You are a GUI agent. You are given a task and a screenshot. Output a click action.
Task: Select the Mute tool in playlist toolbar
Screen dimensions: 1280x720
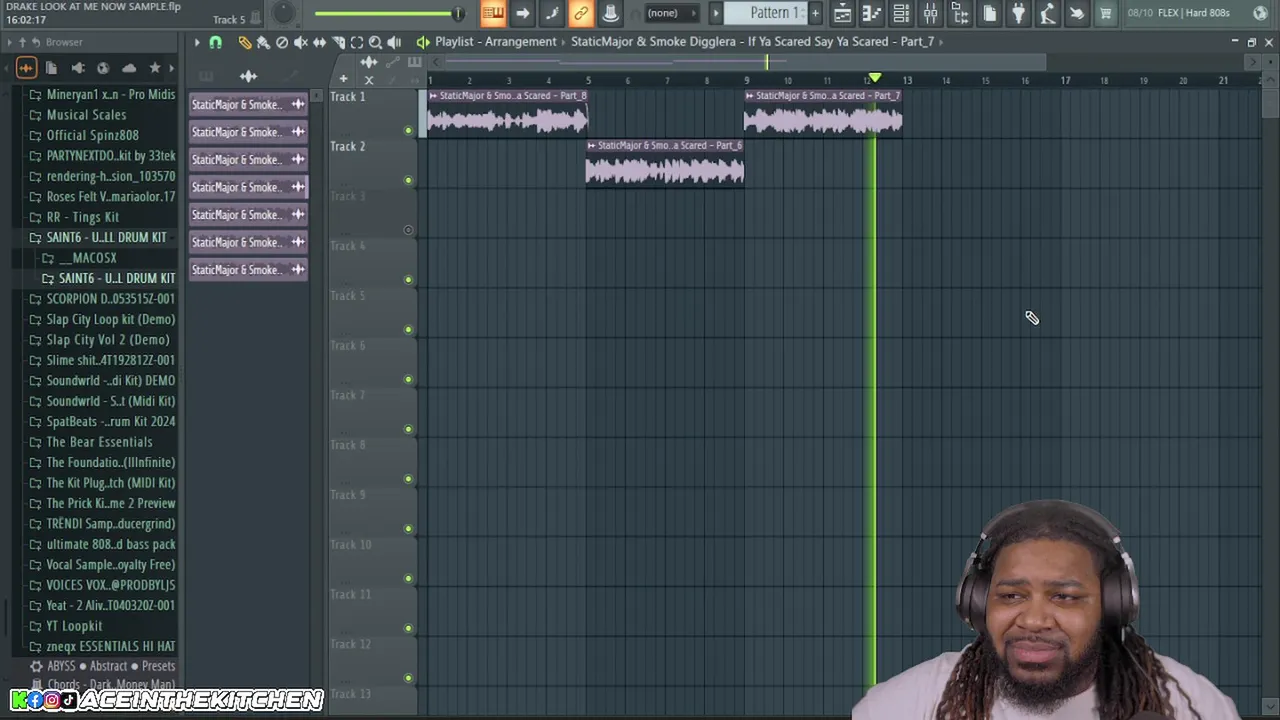(301, 42)
